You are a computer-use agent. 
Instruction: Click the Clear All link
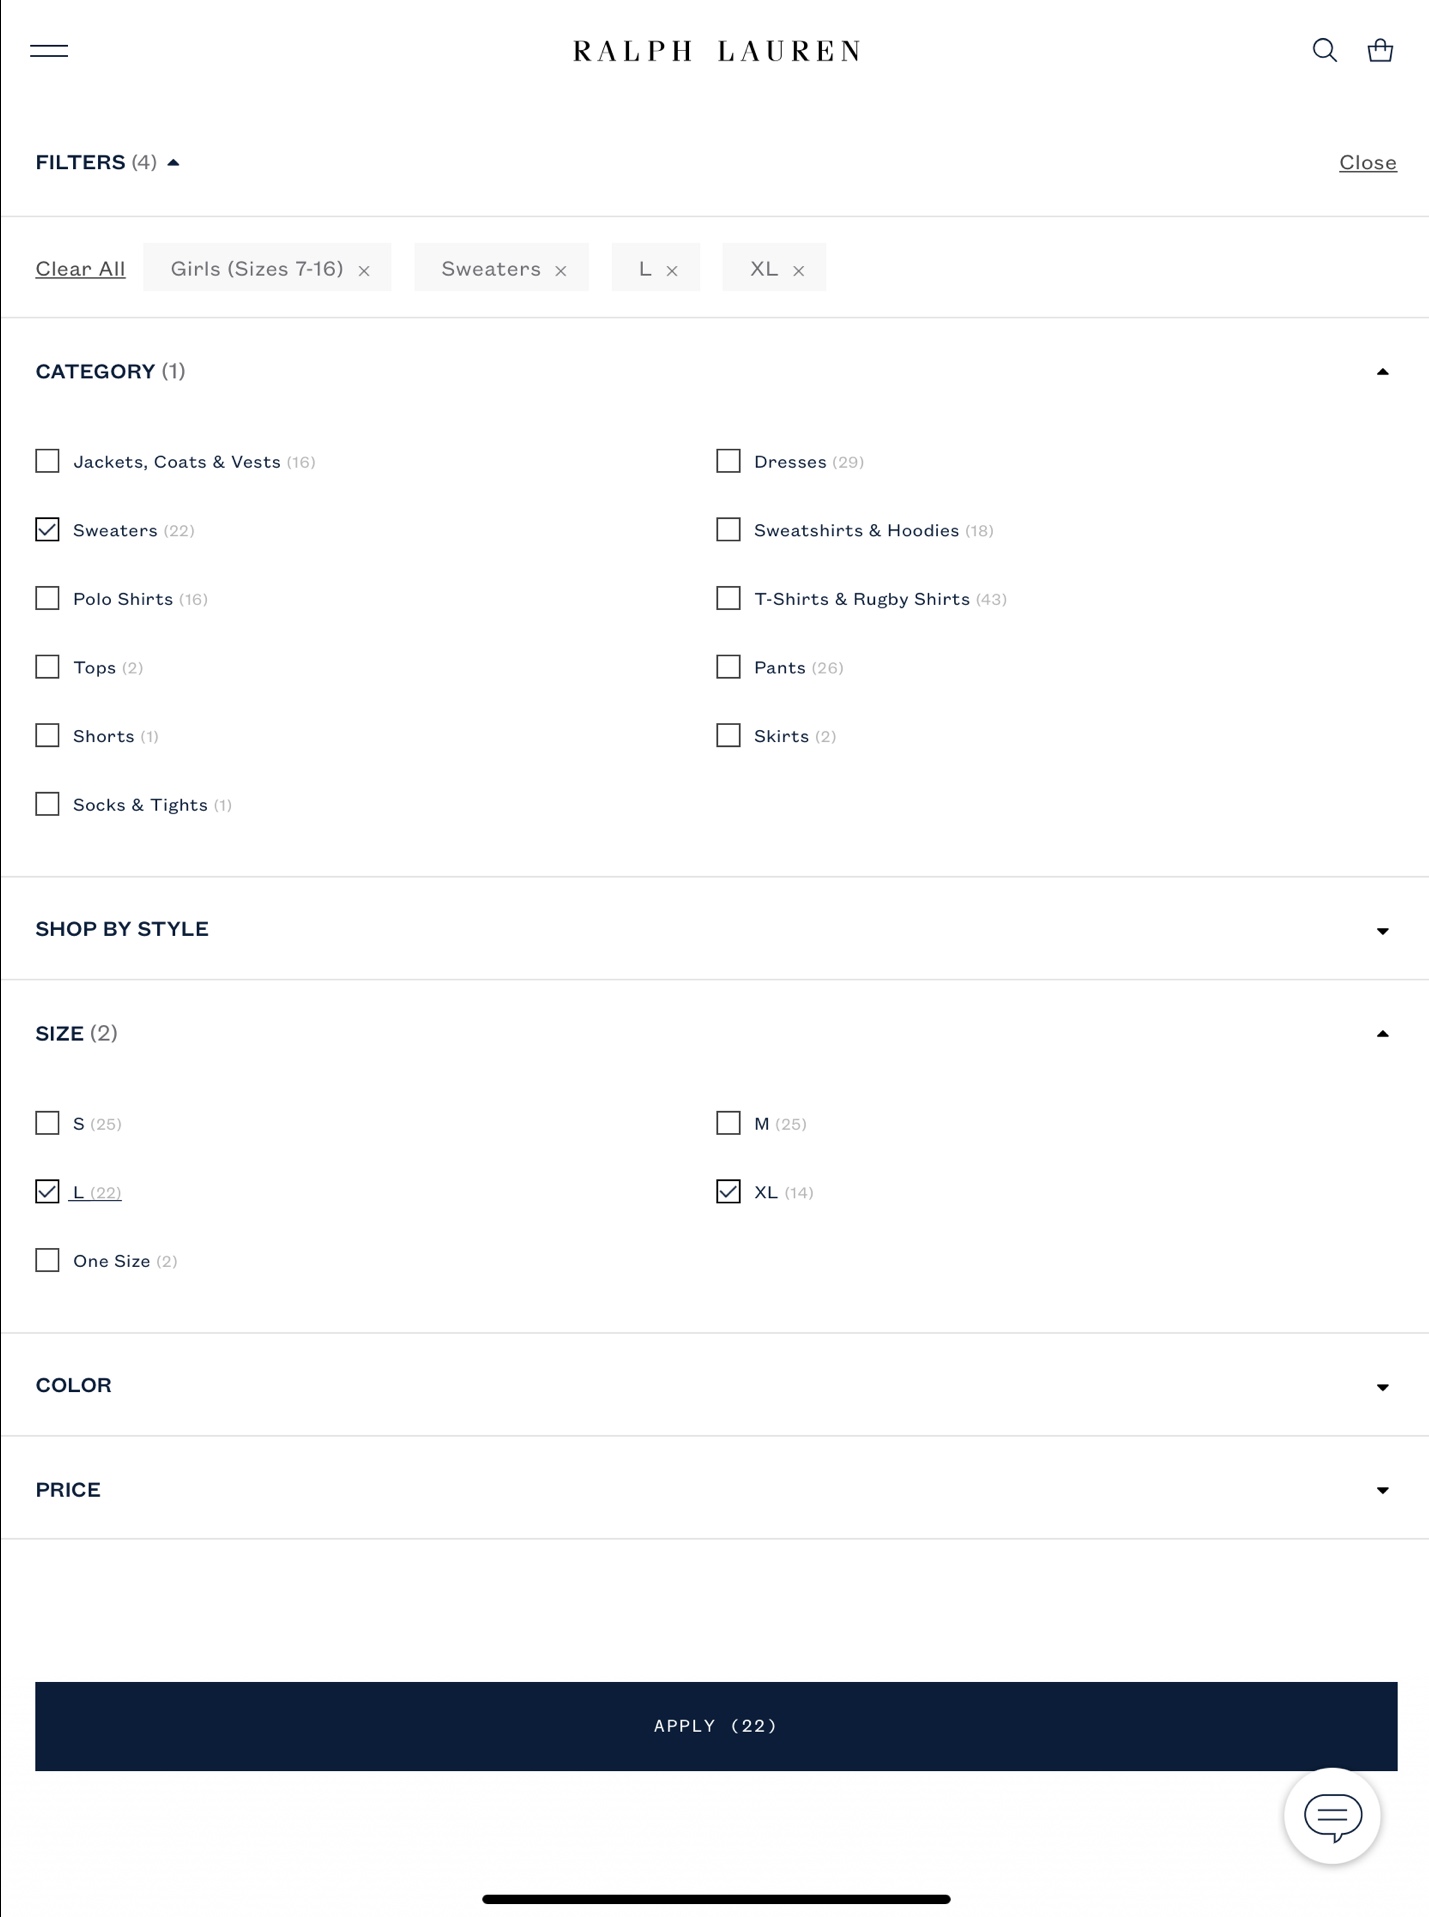click(x=80, y=269)
